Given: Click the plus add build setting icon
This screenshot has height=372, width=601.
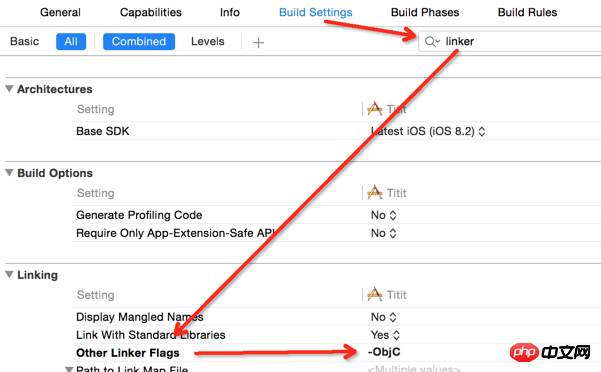Looking at the screenshot, I should coord(258,42).
